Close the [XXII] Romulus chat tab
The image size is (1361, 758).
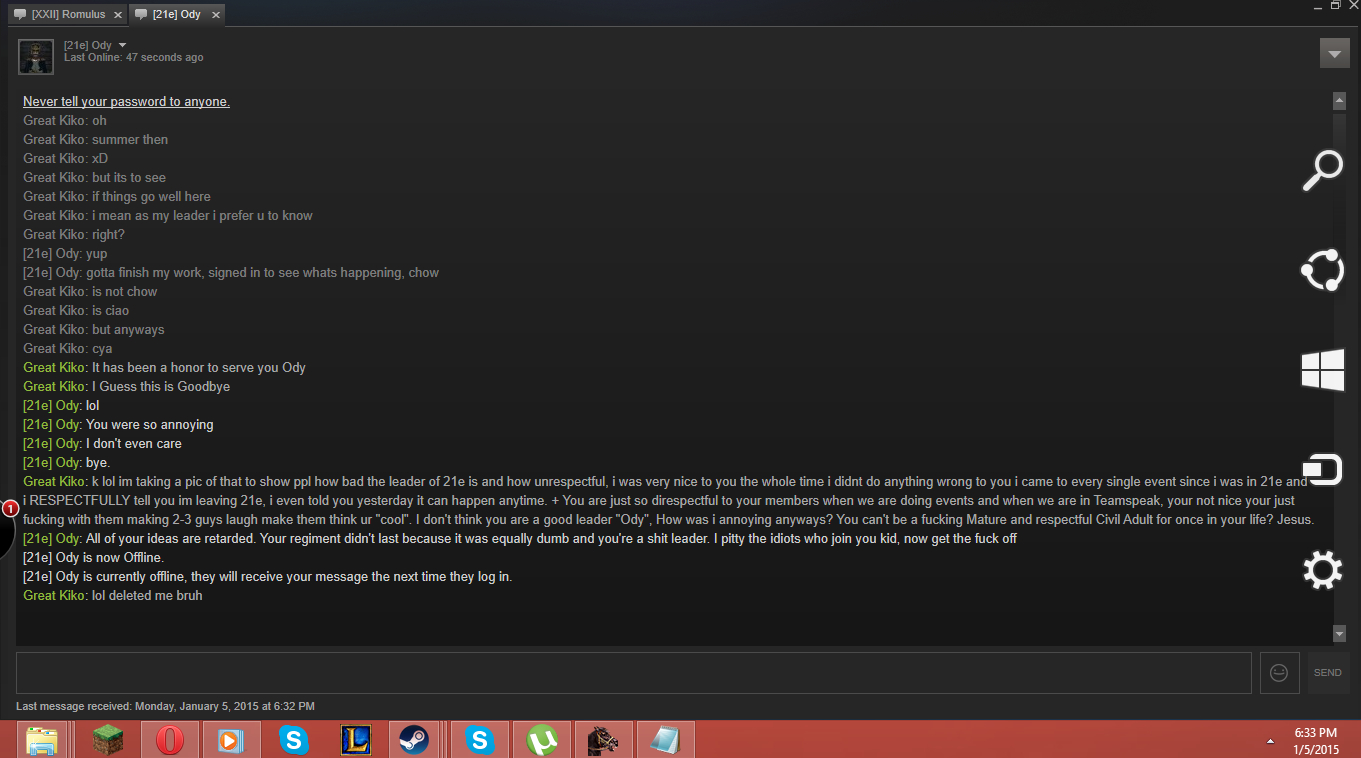point(117,15)
